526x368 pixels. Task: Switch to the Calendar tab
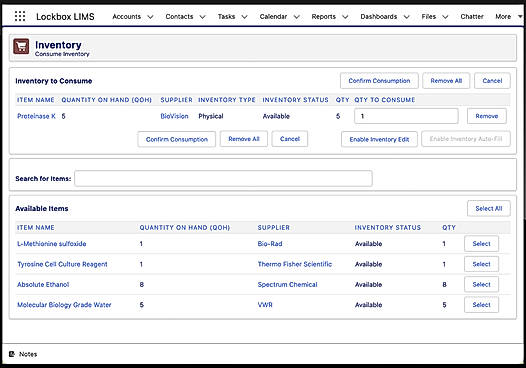point(273,16)
